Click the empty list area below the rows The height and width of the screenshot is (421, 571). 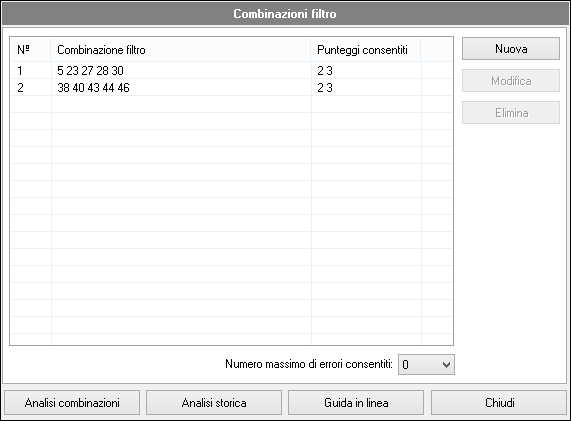(232, 220)
